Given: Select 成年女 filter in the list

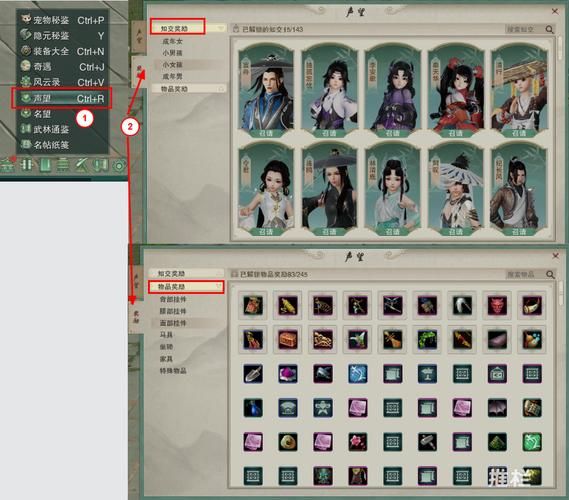Looking at the screenshot, I should (172, 41).
